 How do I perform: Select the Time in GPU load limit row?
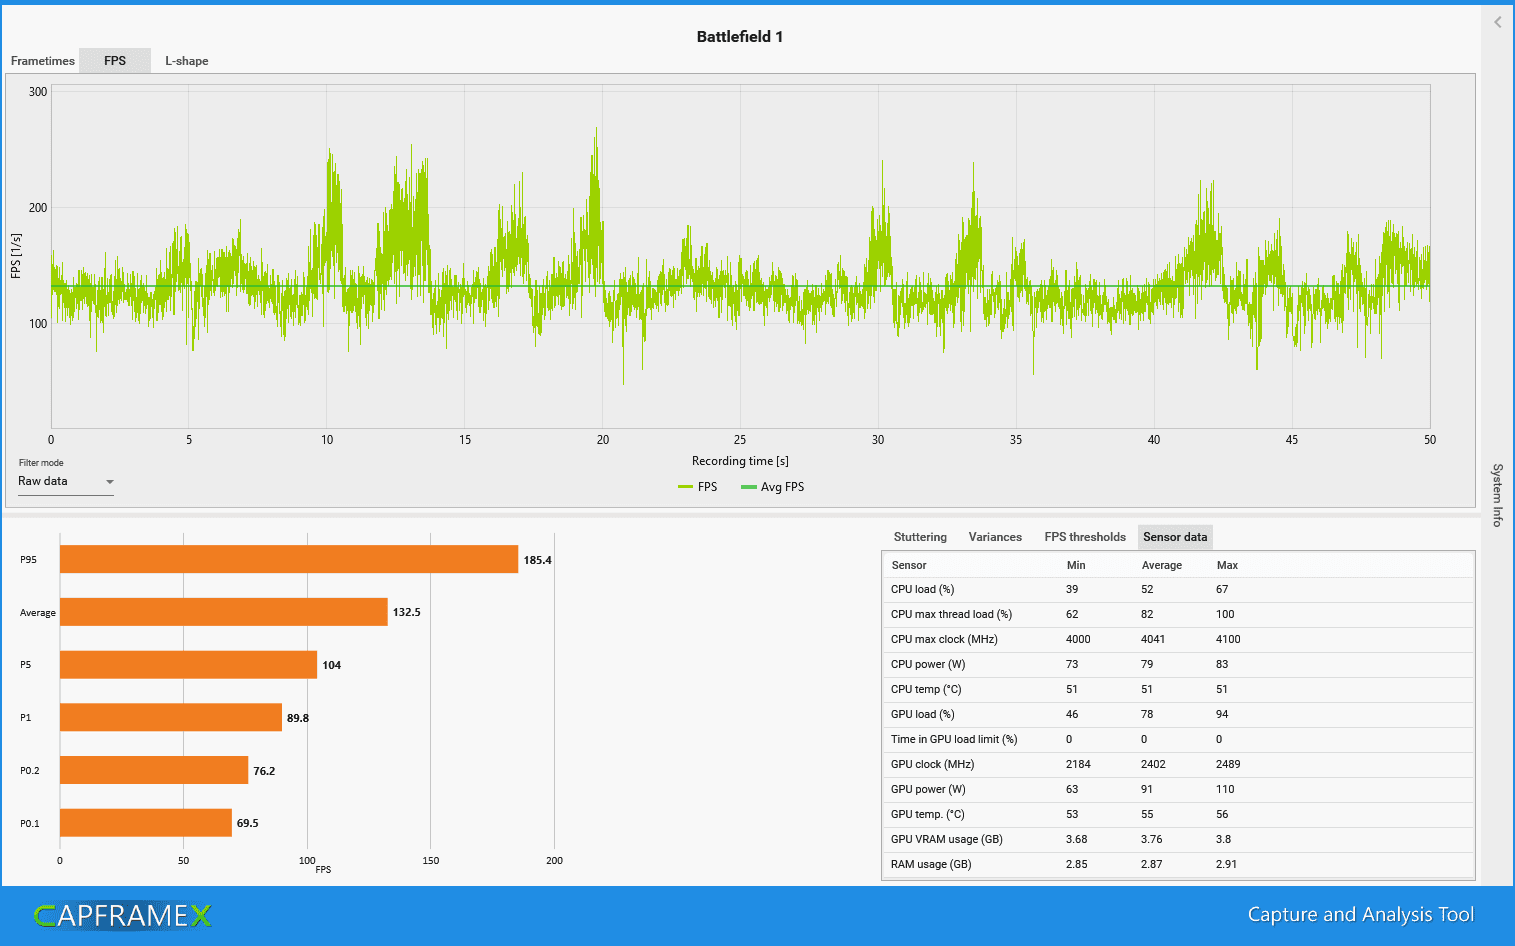(x=1179, y=740)
